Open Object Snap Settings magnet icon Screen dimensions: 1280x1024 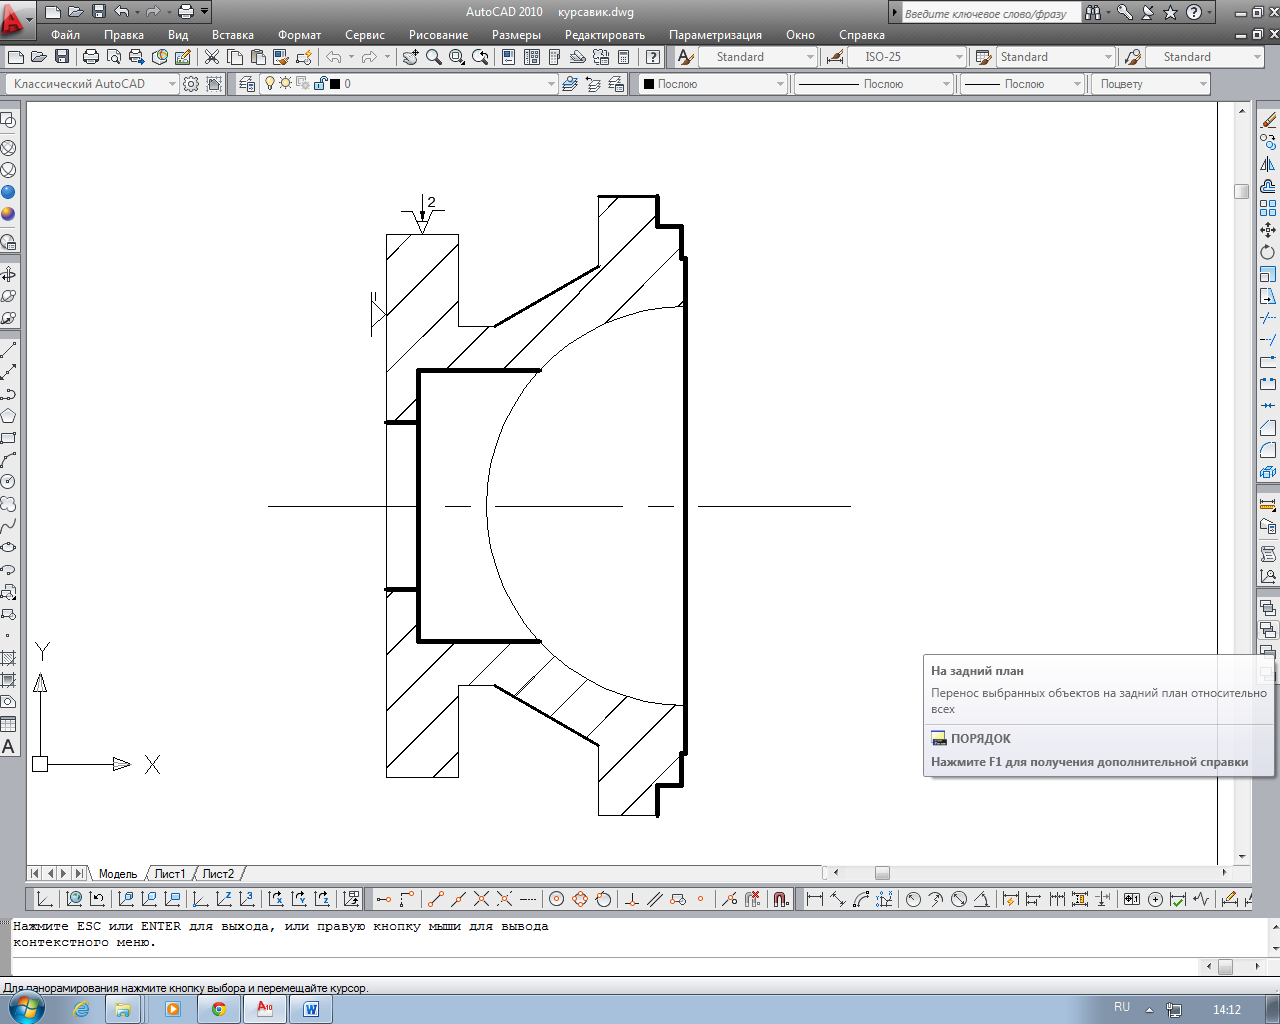click(781, 899)
